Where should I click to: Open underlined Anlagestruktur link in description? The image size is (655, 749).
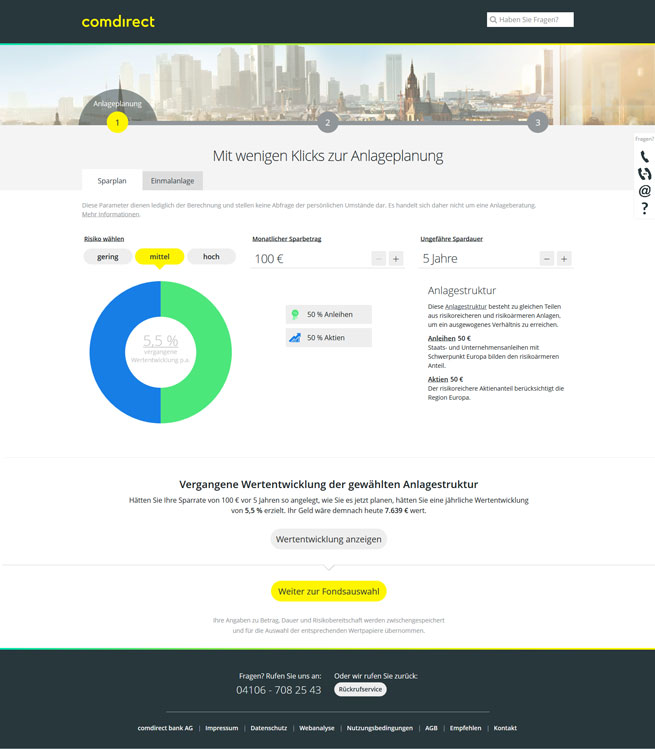pos(466,307)
